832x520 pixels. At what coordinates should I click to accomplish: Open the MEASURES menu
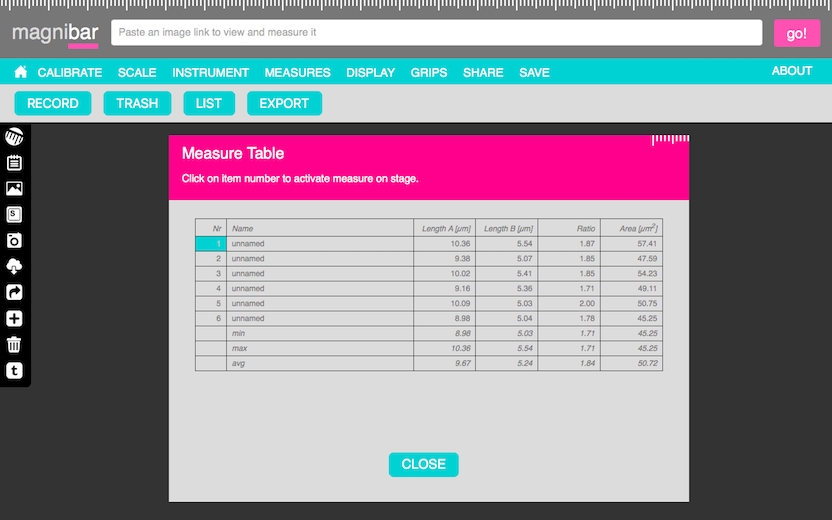coord(297,72)
